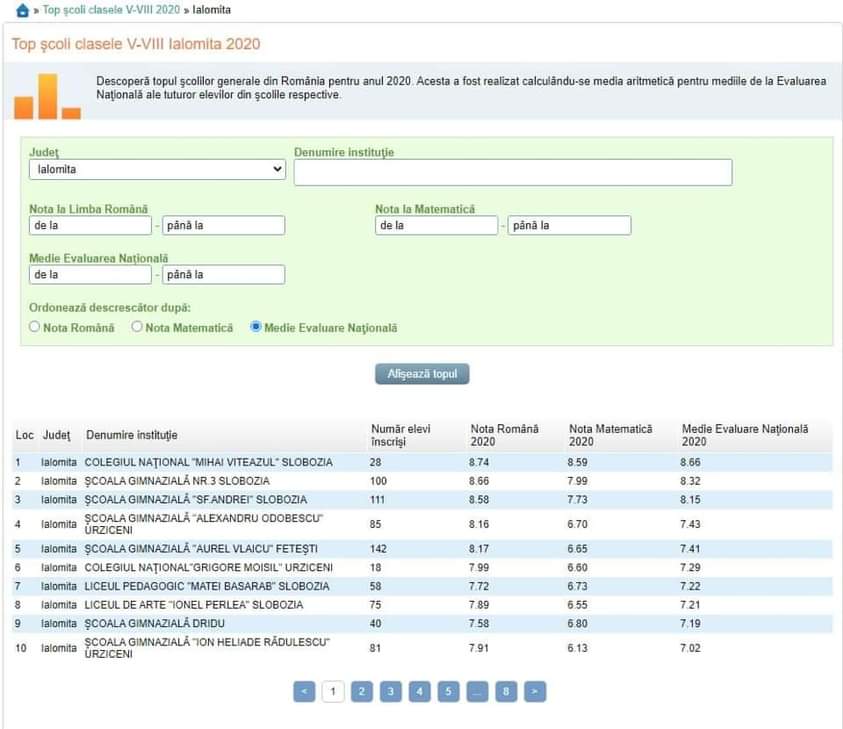
Task: Click the orange bar chart icon
Action: pyautogui.click(x=47, y=97)
